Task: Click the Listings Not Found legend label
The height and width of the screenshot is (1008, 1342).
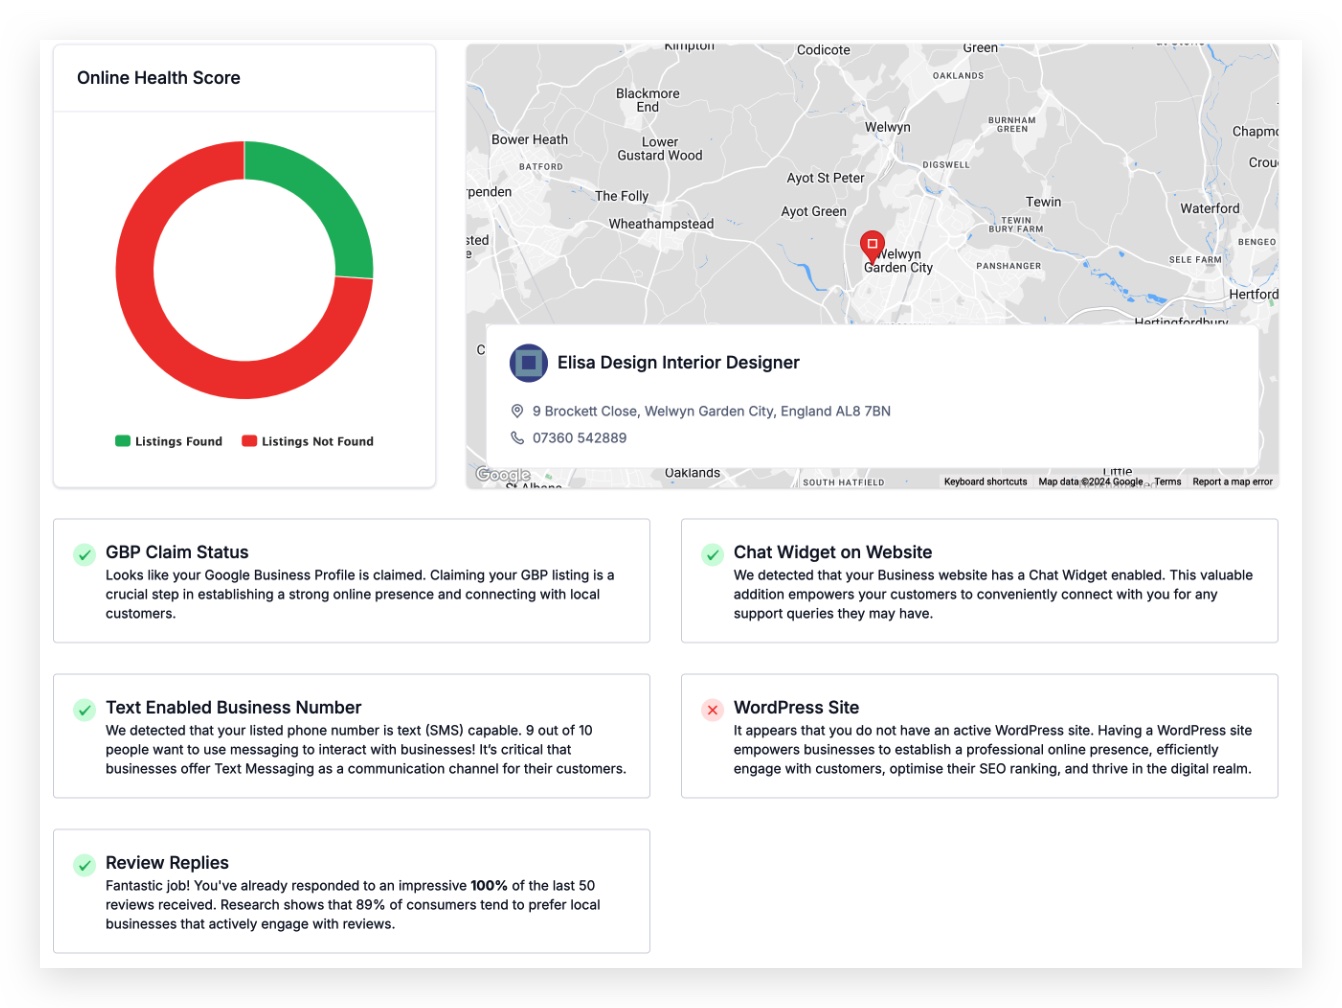Action: point(317,441)
